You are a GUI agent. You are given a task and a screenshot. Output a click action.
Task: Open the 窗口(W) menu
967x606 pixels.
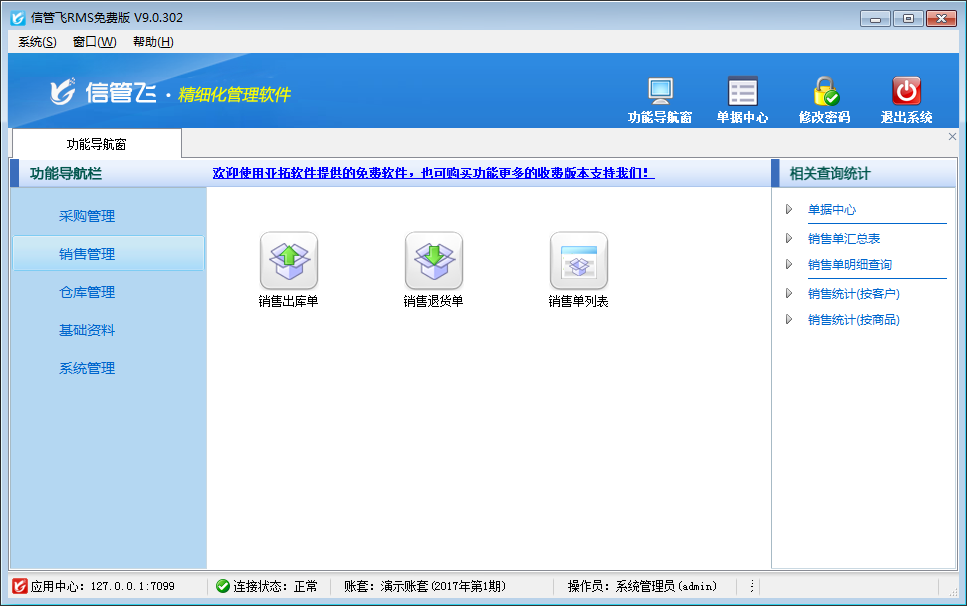click(94, 42)
